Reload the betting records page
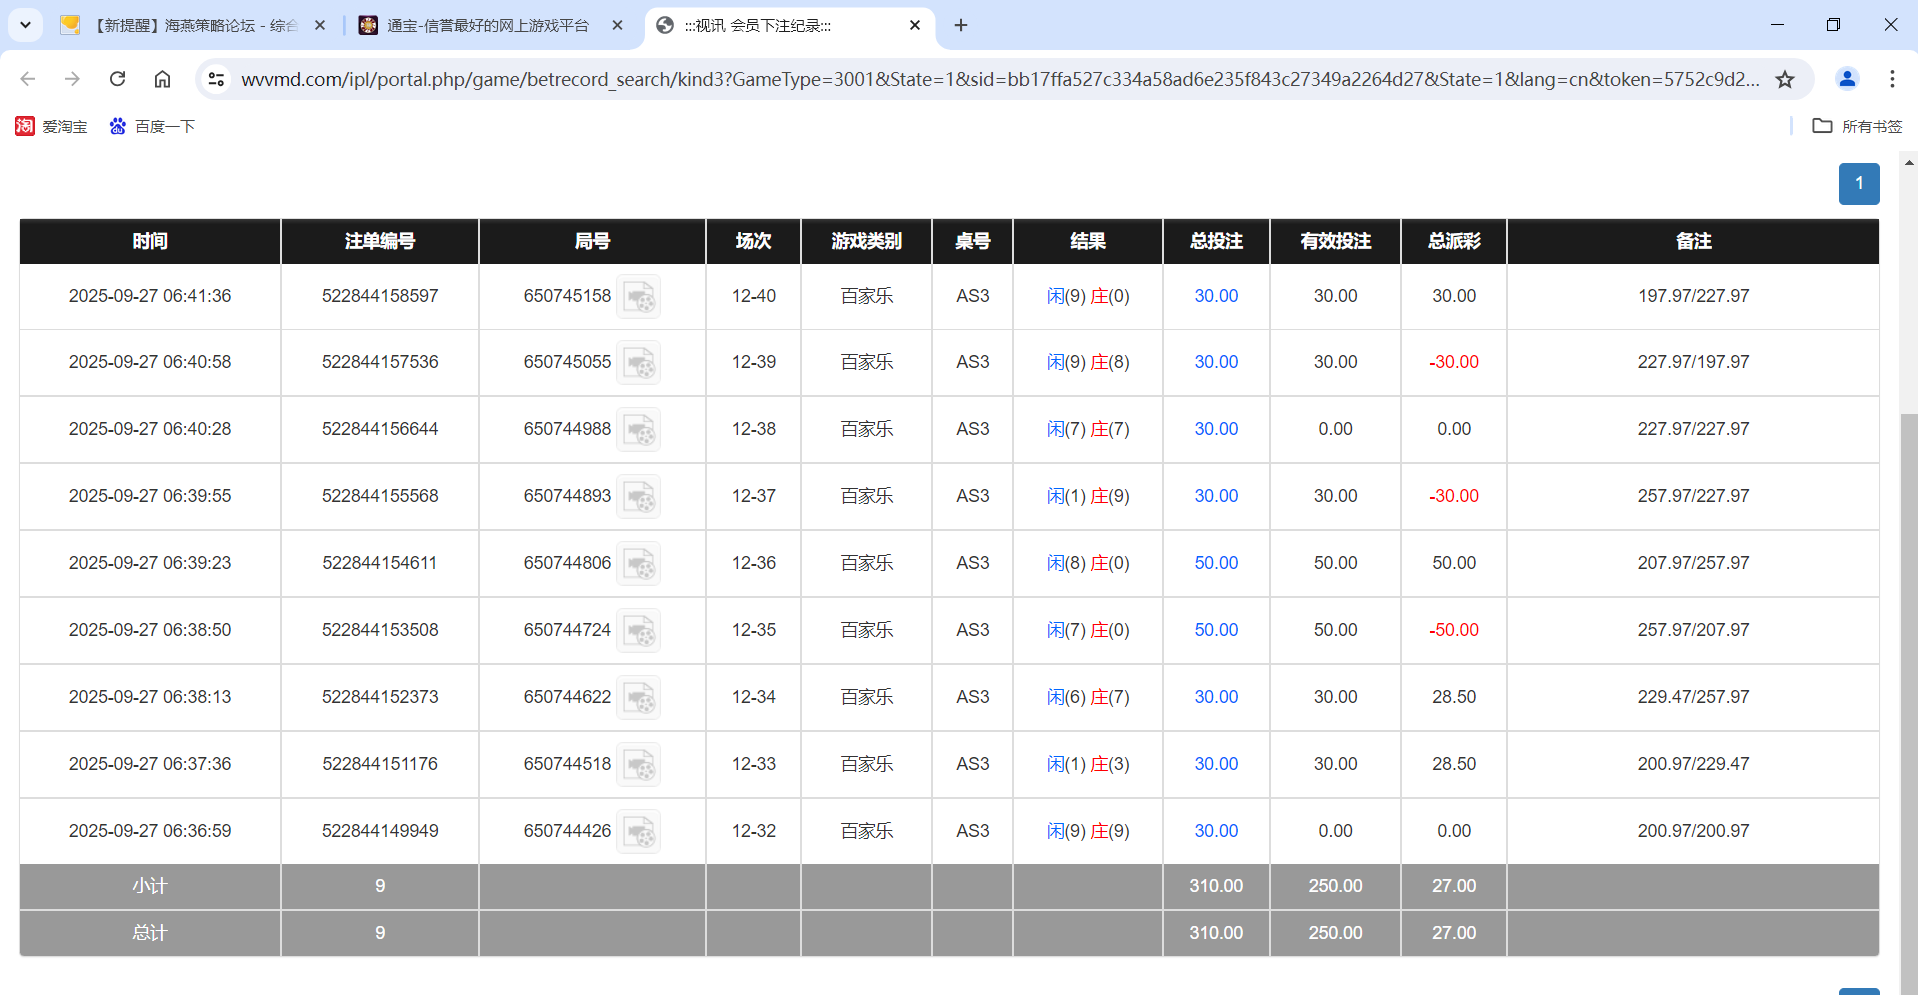This screenshot has height=995, width=1918. (117, 79)
